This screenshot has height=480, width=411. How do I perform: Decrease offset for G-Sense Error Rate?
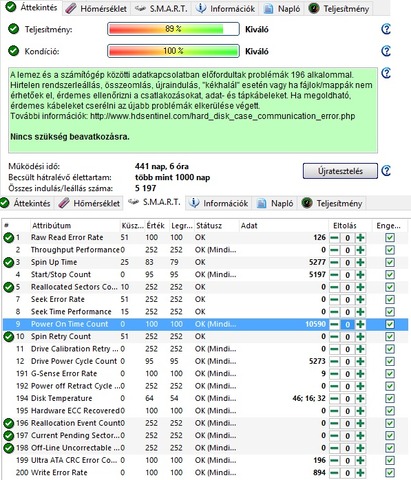tap(334, 374)
